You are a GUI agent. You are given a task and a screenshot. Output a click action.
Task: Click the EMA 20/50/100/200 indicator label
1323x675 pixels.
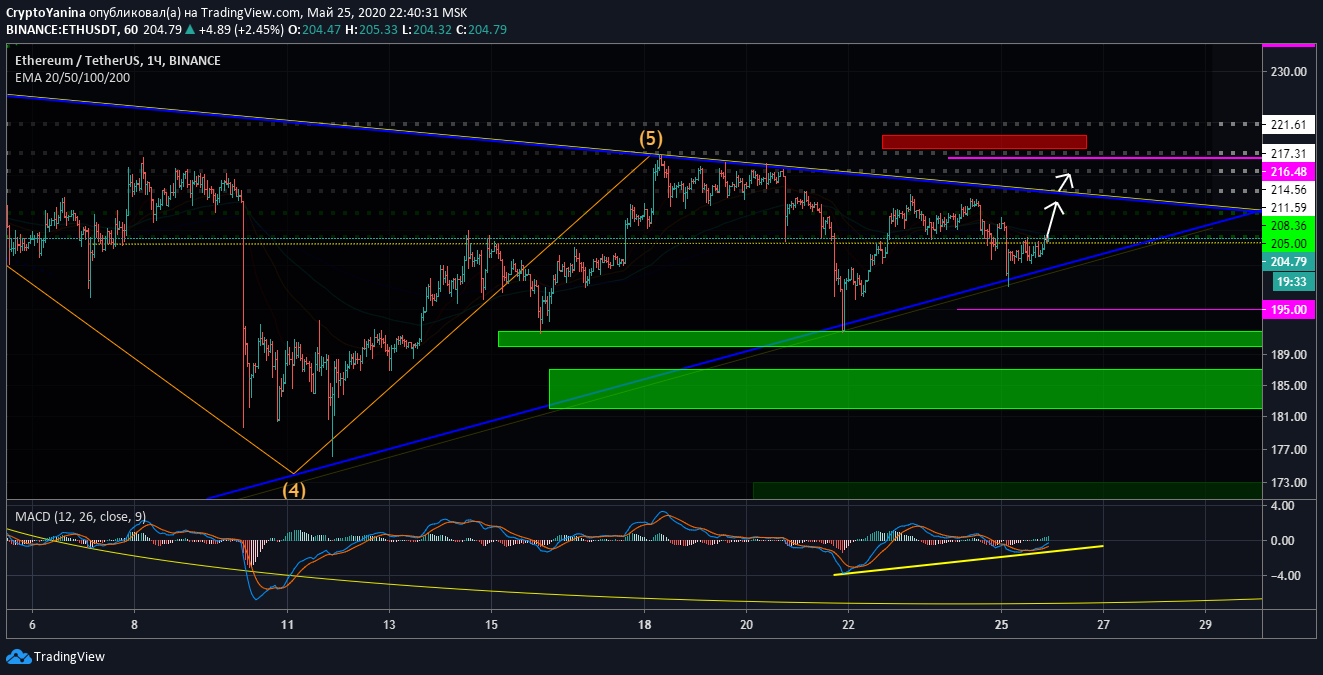[x=72, y=77]
